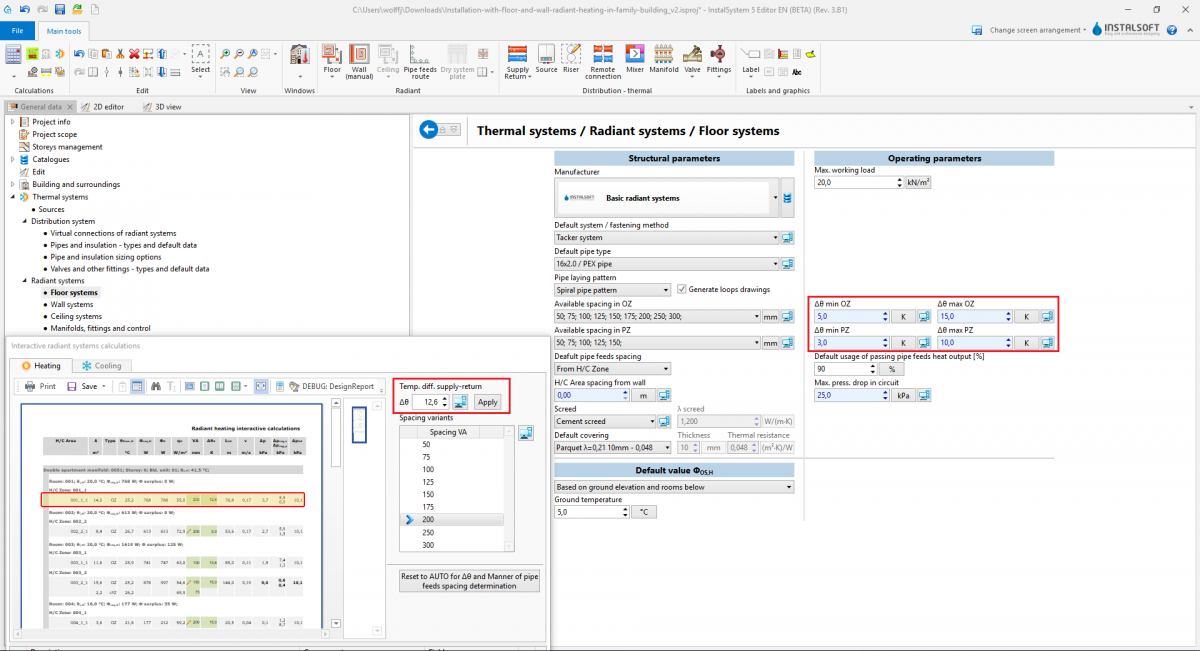The height and width of the screenshot is (651, 1200).
Task: Open the File menu
Action: tap(17, 31)
